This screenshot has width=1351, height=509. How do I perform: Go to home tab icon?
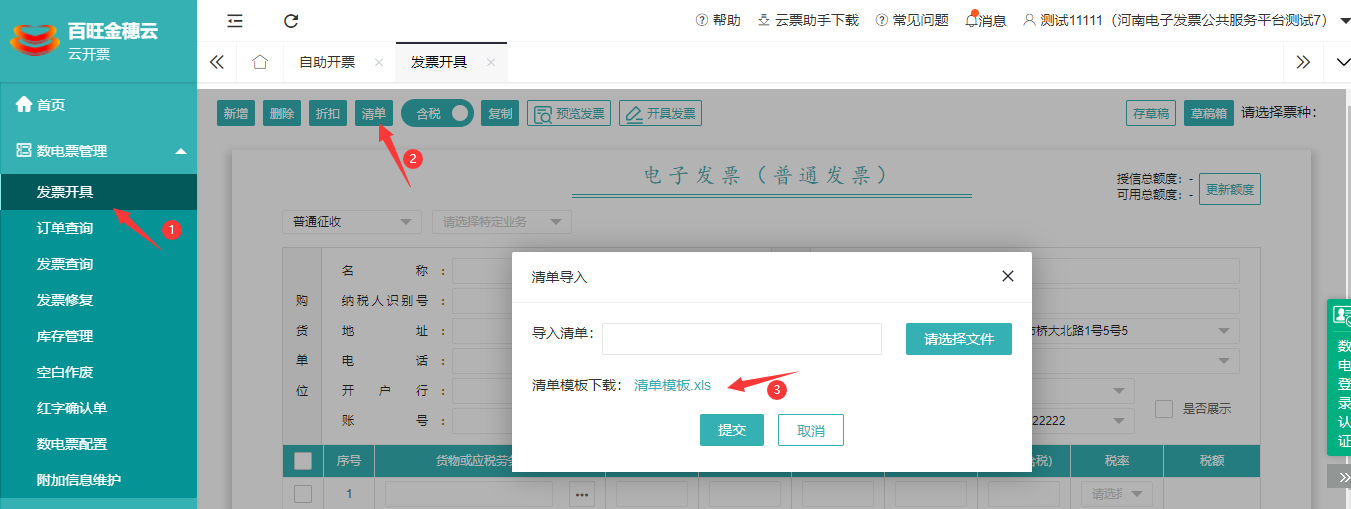coord(260,62)
